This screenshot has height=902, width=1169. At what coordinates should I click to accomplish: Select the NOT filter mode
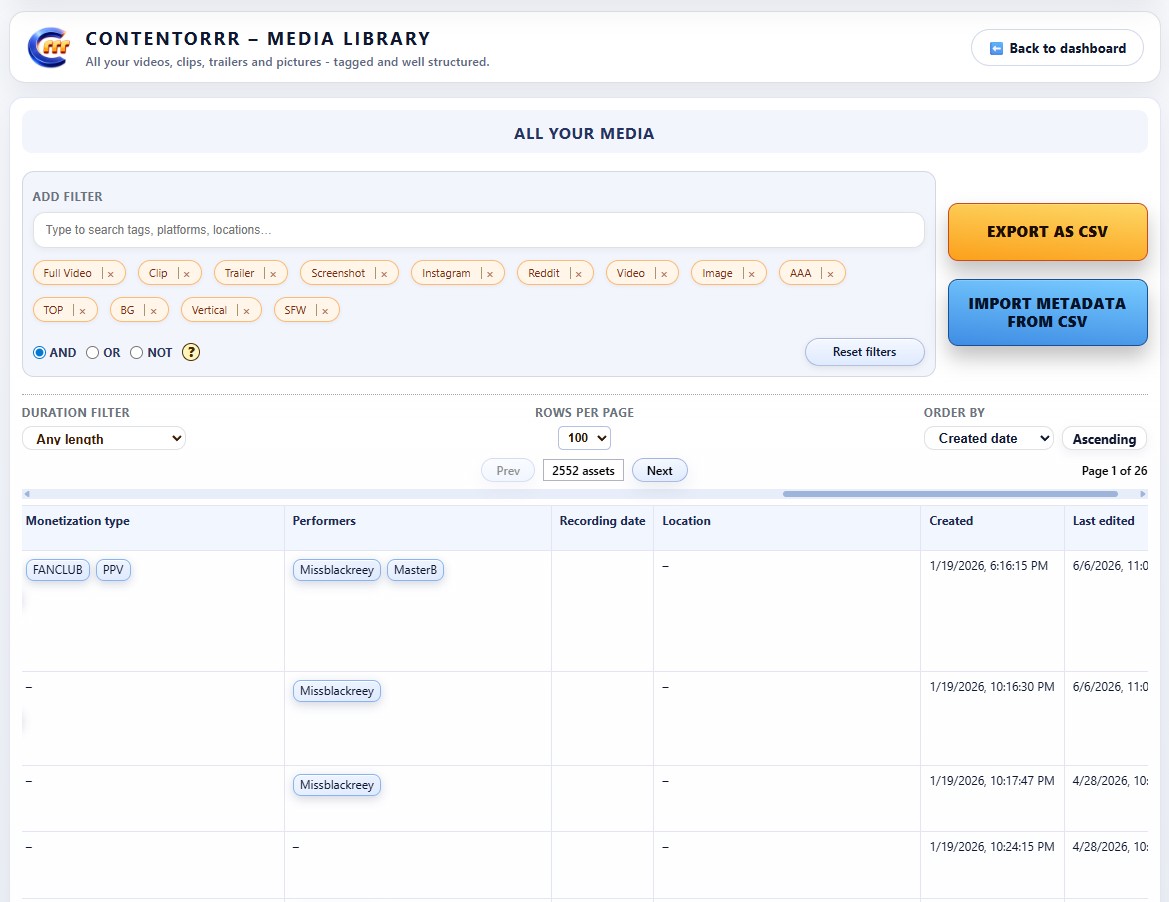[x=136, y=353]
